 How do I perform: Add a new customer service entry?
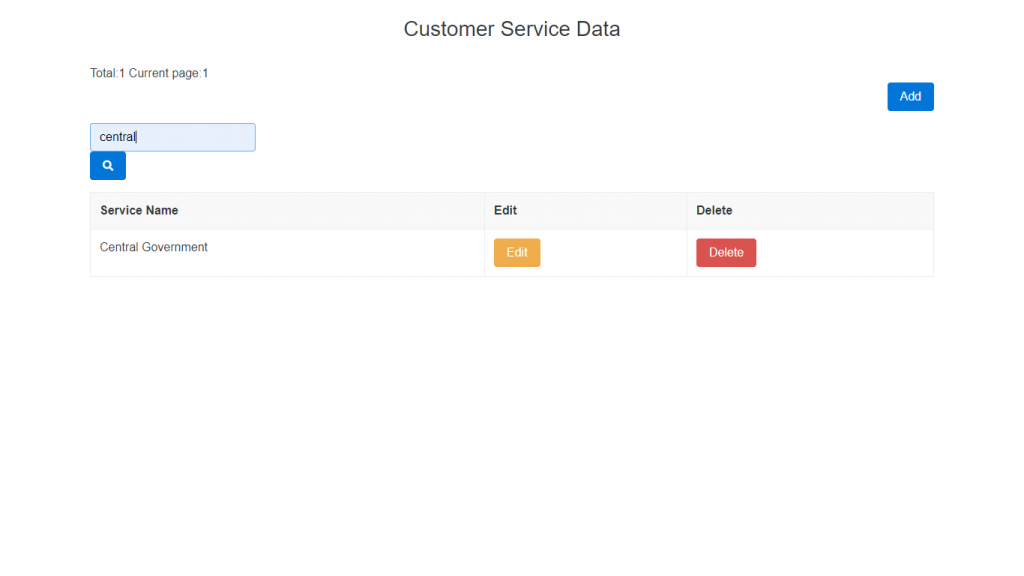[910, 97]
